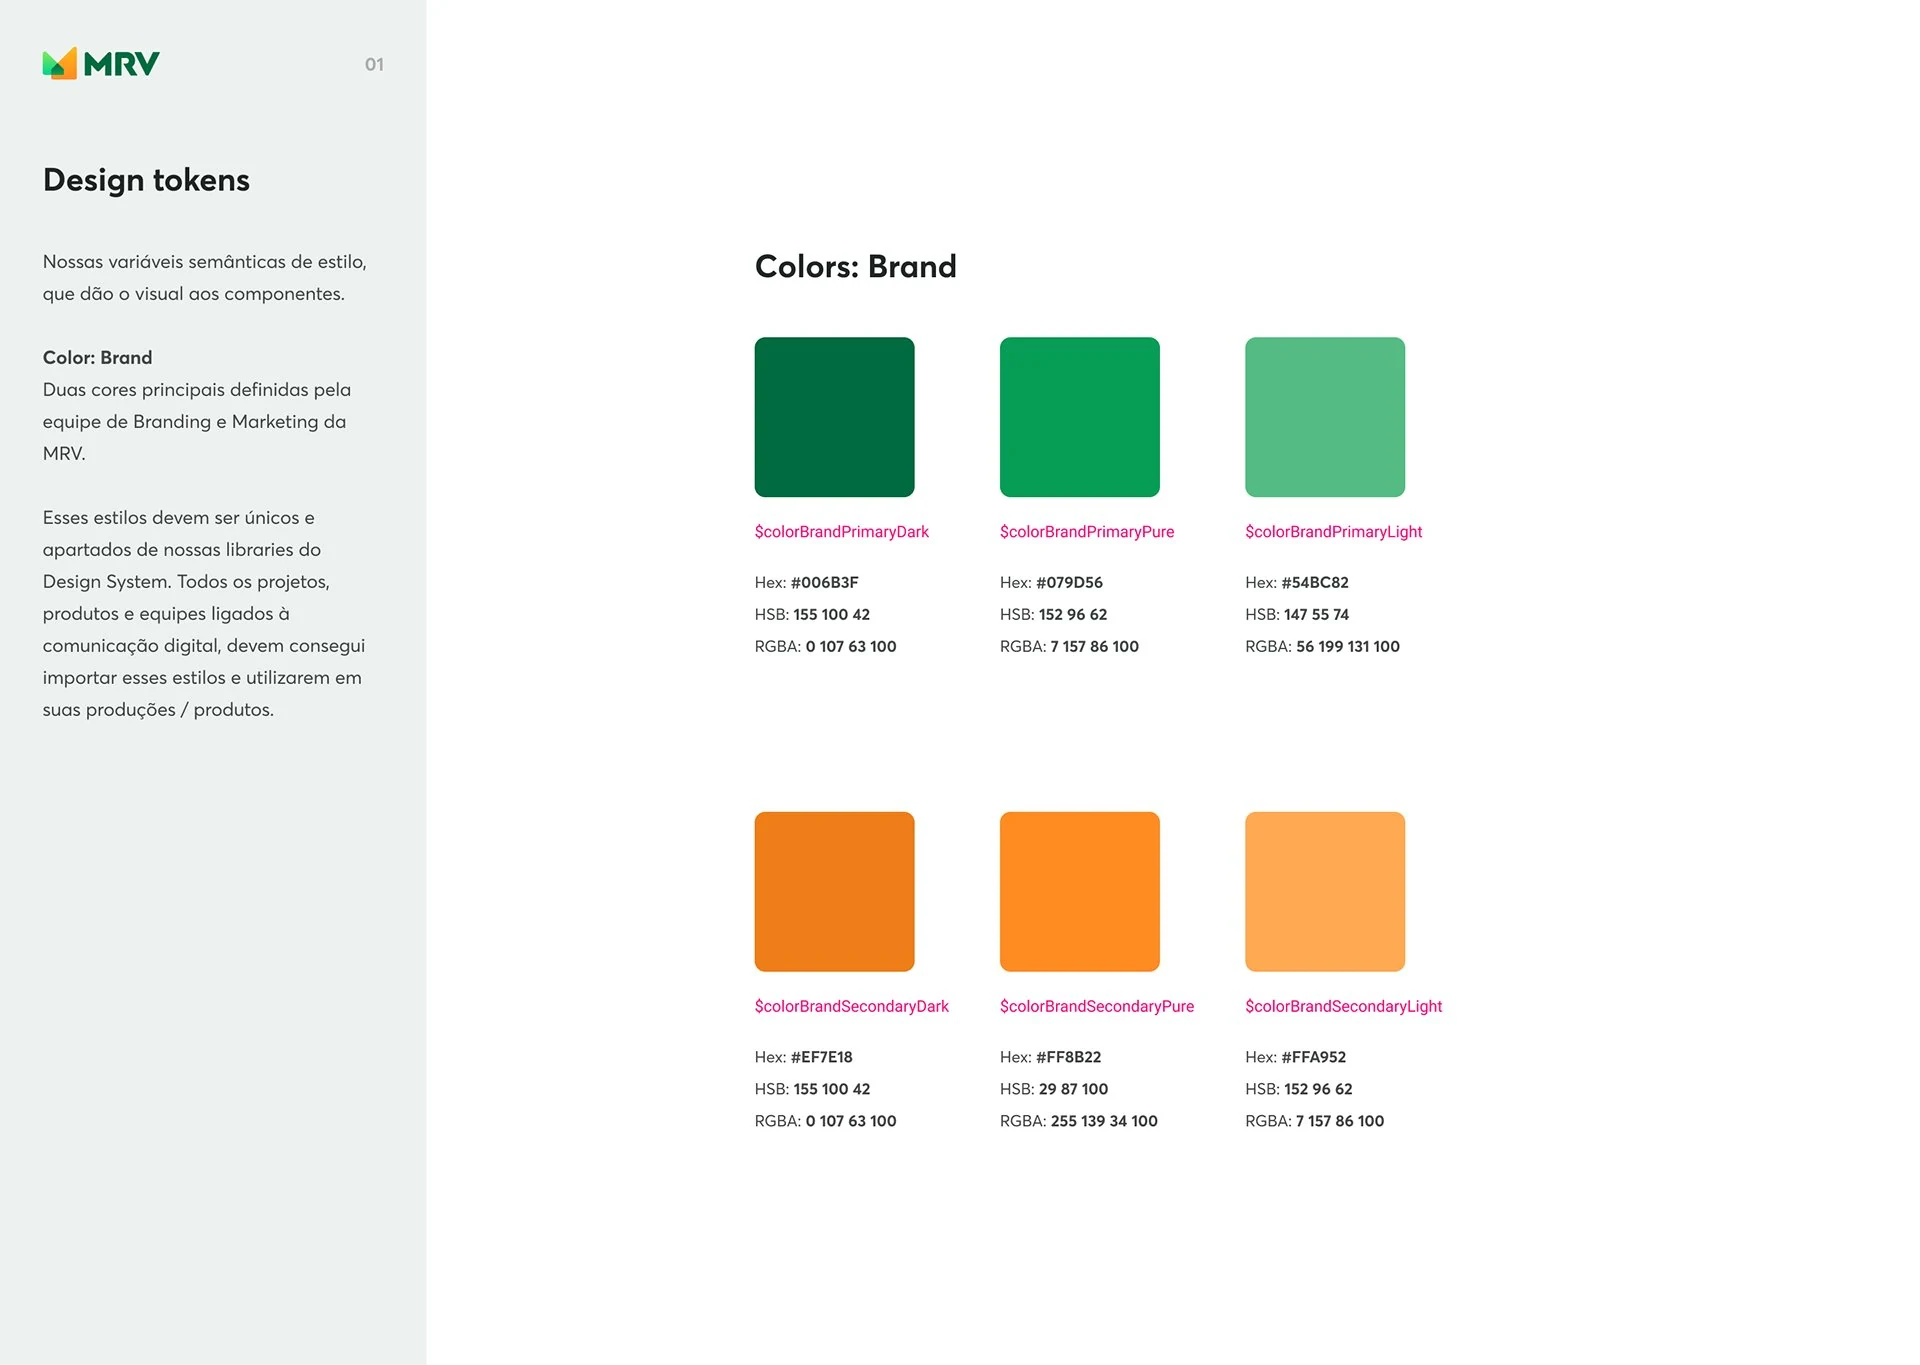Open the $colorBrandPrimaryLight token link
This screenshot has width=1920, height=1365.
1334,531
